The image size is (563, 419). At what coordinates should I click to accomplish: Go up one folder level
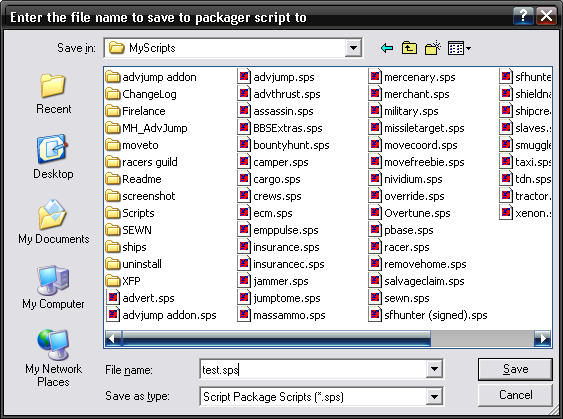[409, 48]
